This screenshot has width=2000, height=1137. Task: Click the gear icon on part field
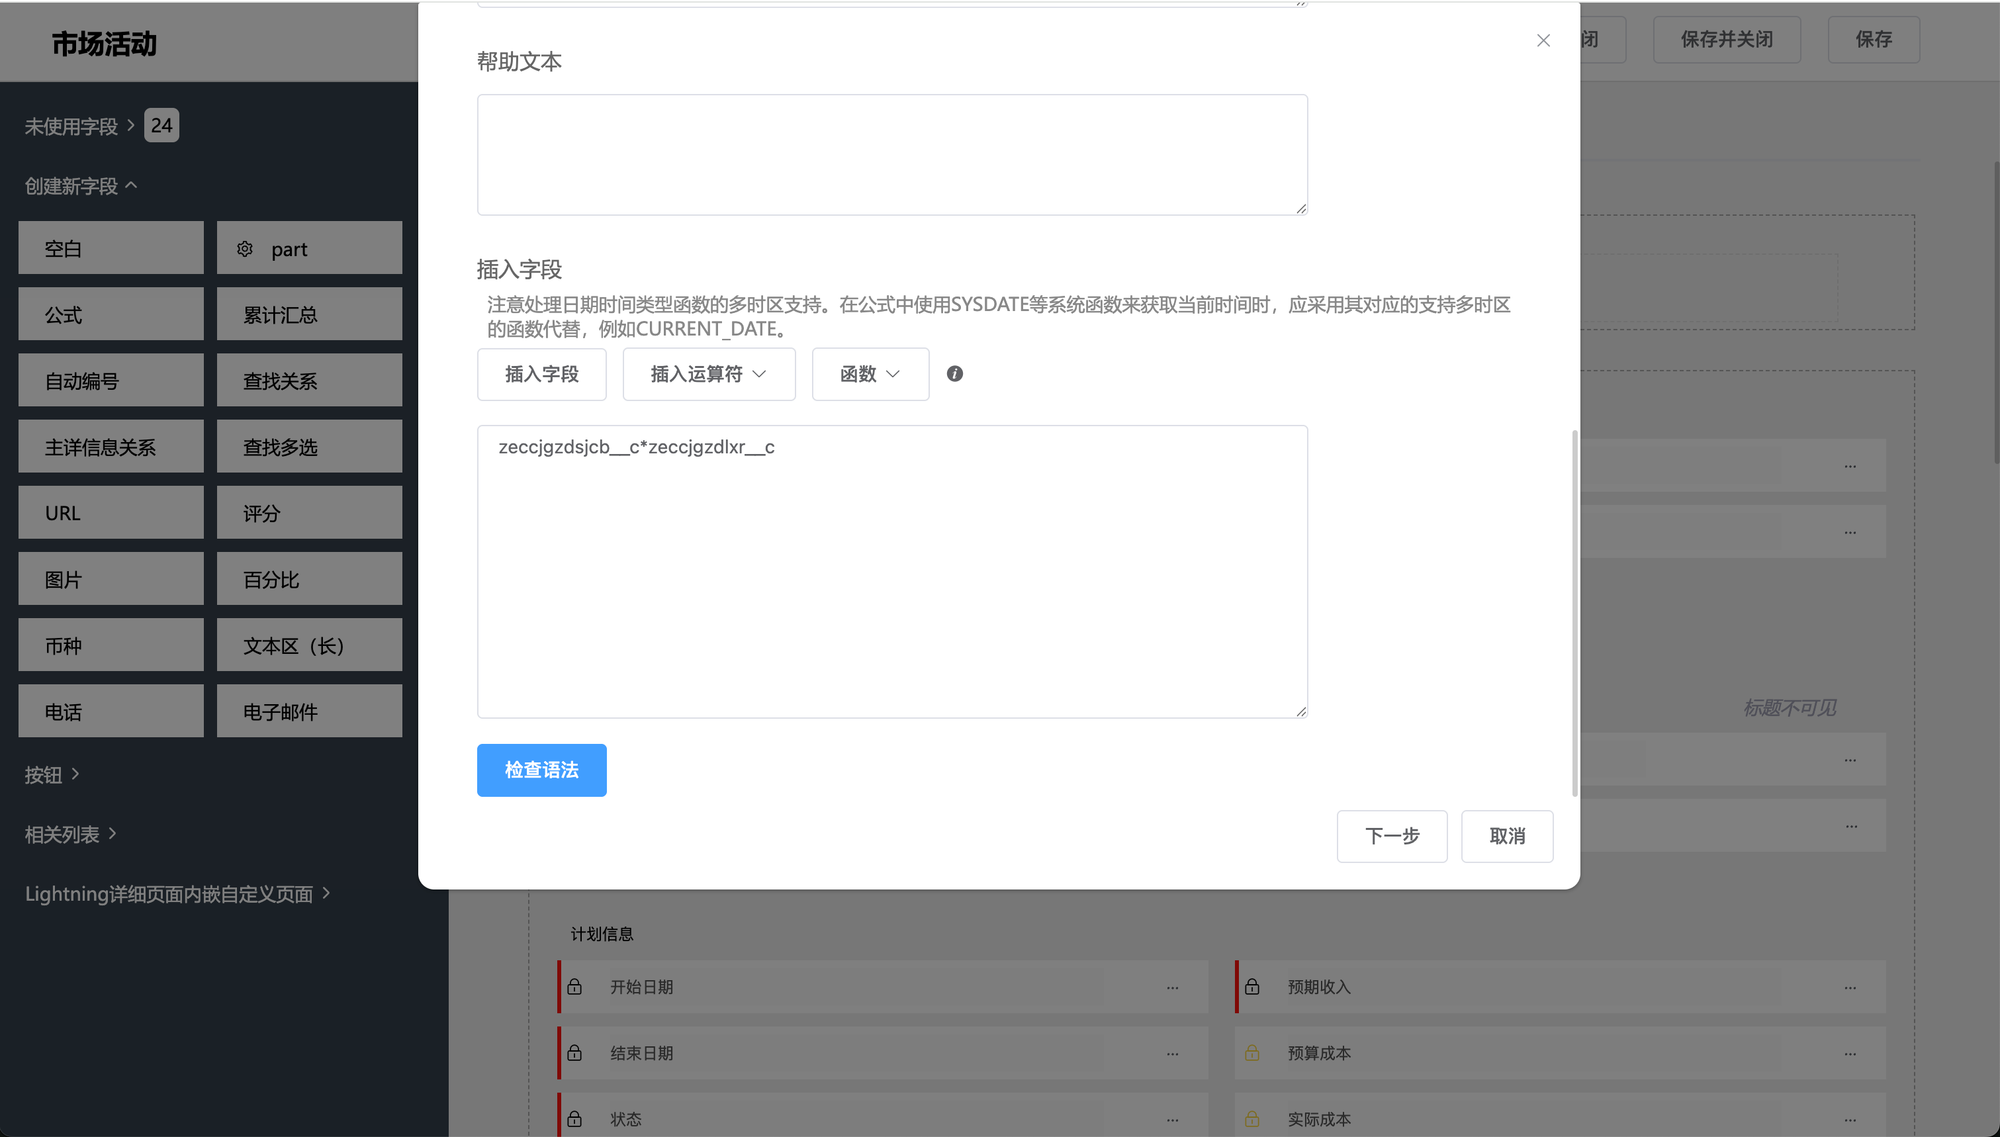point(245,249)
